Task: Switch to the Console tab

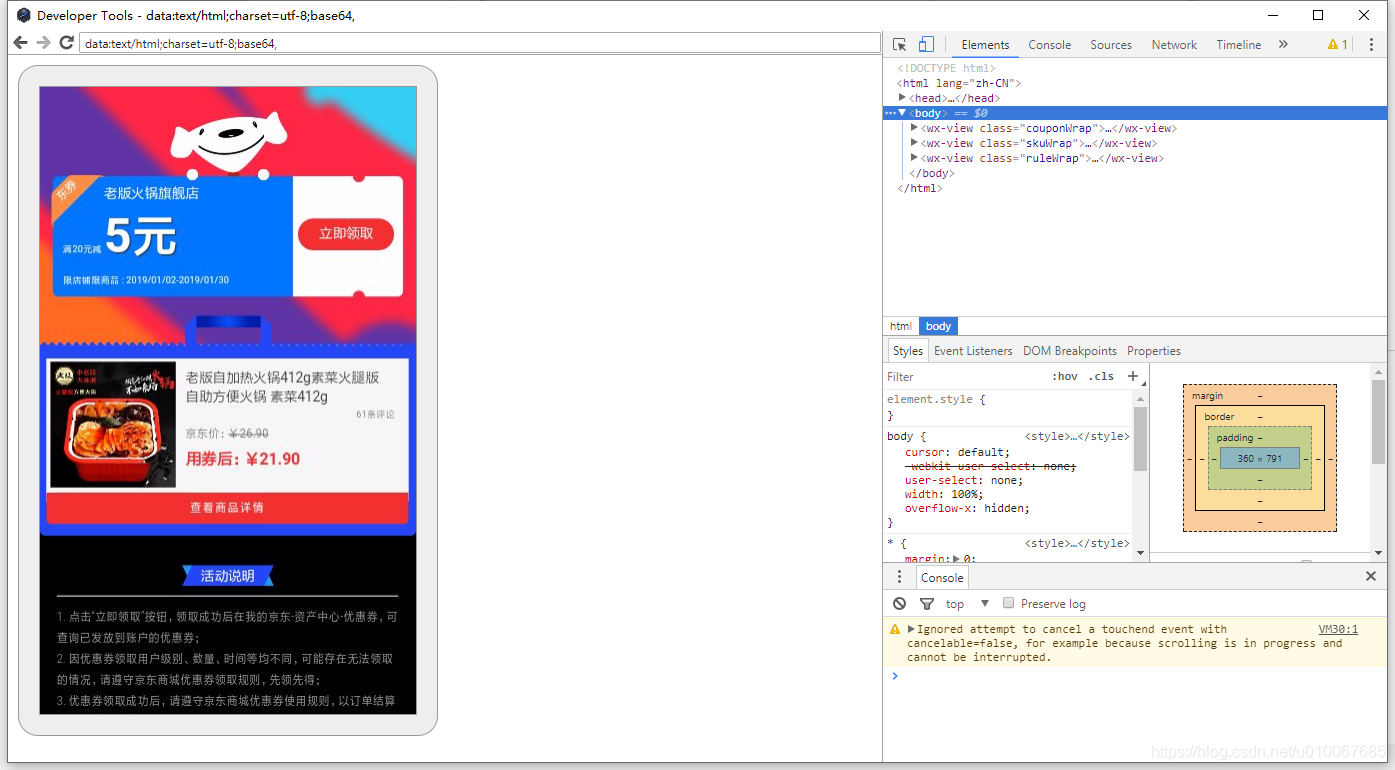Action: point(1049,45)
